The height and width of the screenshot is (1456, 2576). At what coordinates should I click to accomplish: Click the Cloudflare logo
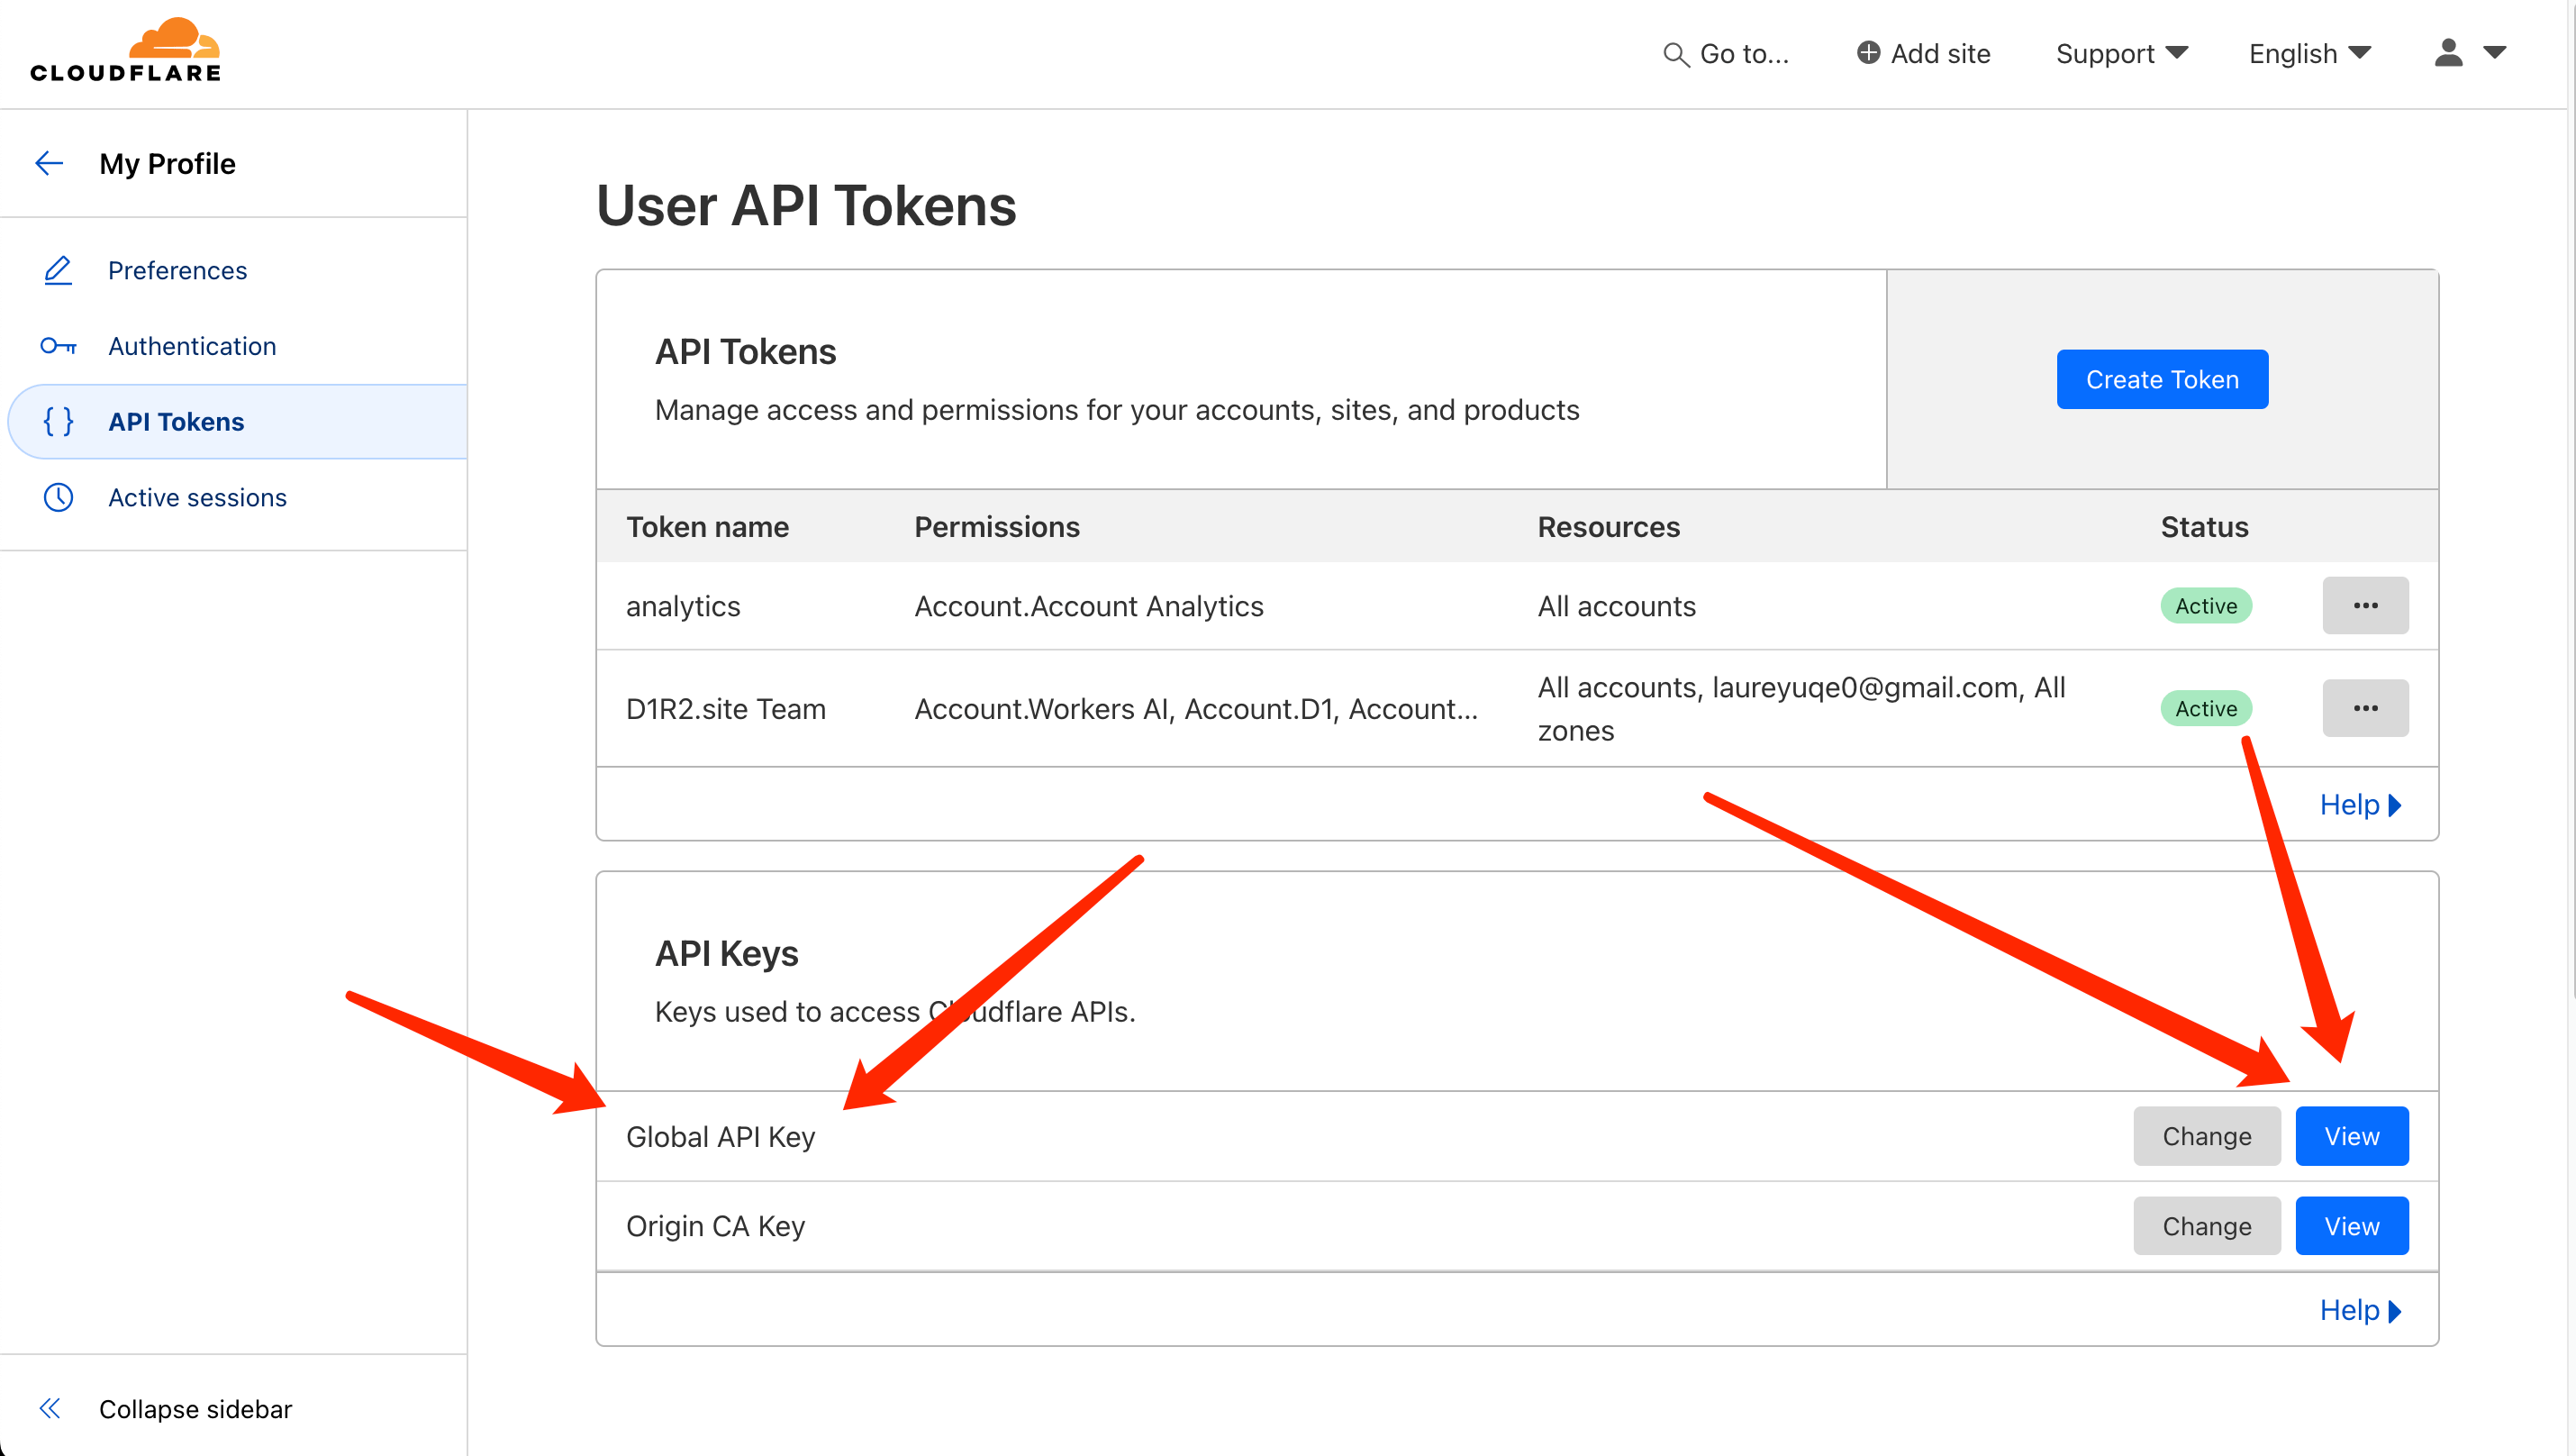point(125,47)
